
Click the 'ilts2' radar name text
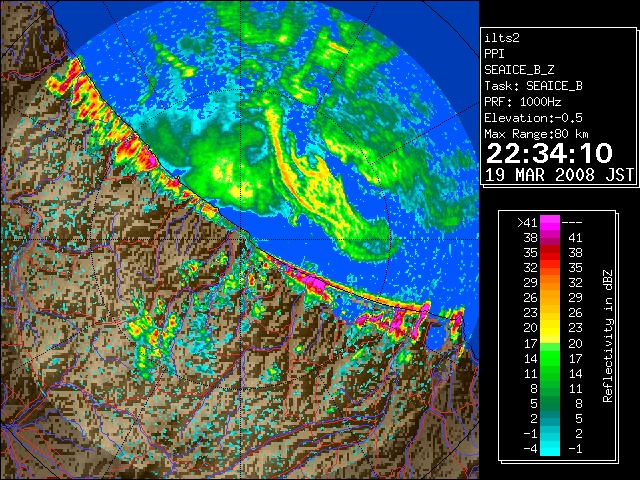502,38
